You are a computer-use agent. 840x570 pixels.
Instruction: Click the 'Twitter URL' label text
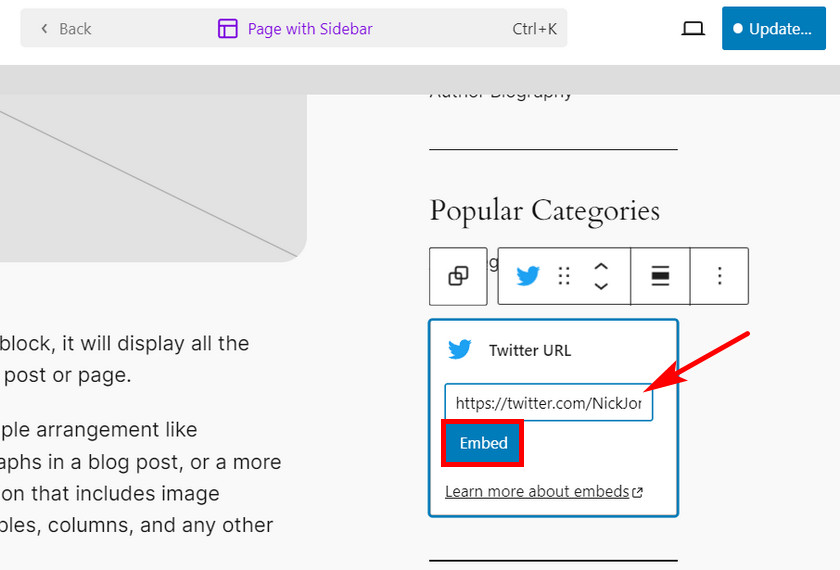point(530,350)
